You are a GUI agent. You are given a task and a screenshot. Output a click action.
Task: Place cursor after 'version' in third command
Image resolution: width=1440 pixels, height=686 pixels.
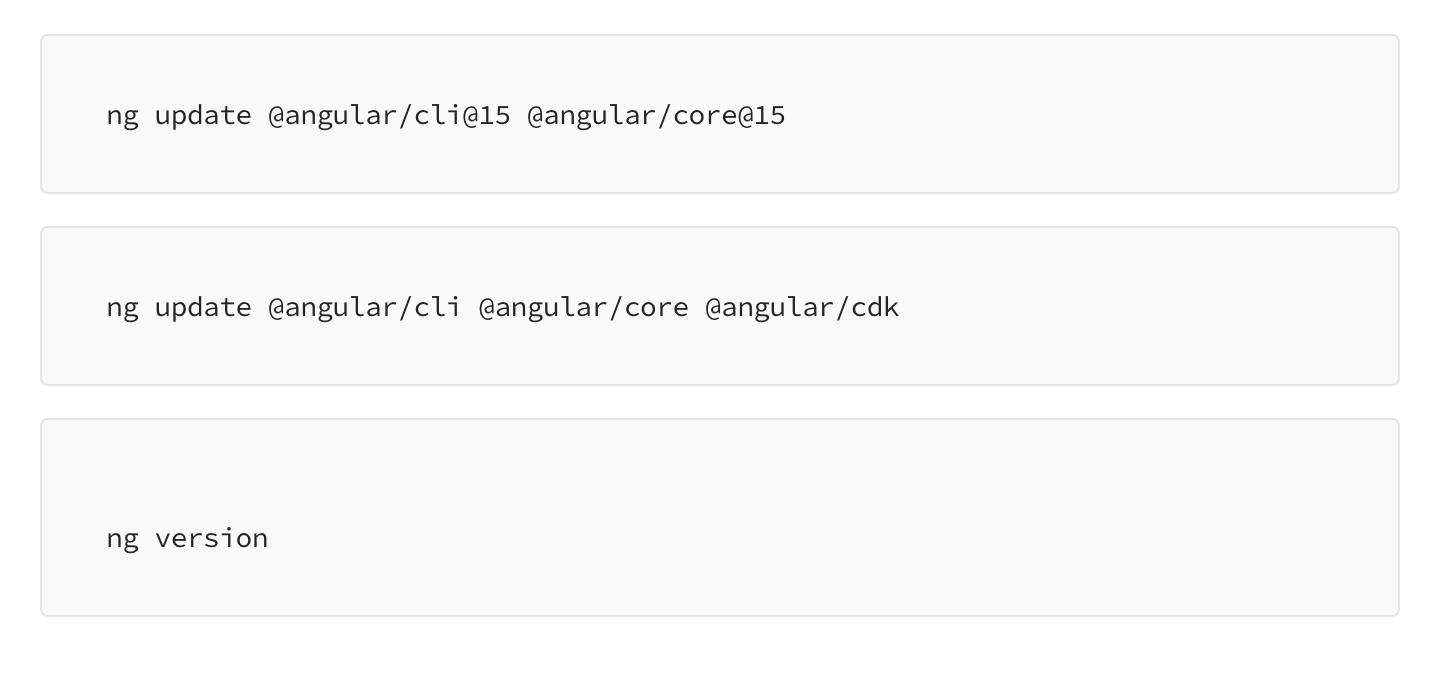coord(269,539)
